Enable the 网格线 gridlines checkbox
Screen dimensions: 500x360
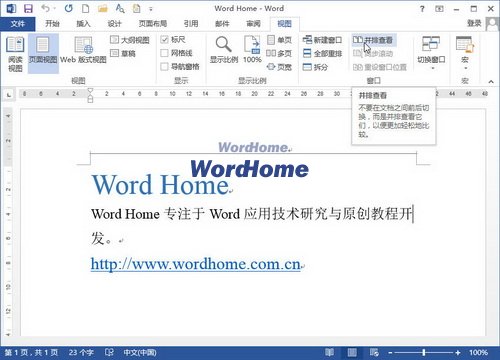coord(164,53)
